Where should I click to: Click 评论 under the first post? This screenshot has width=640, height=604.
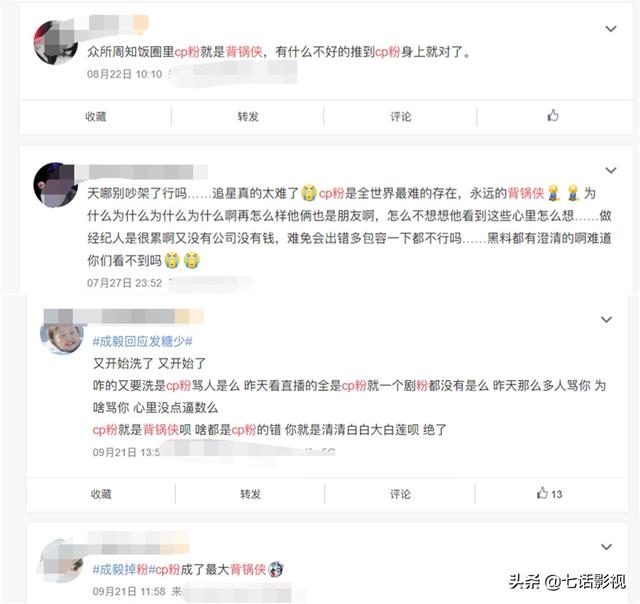(400, 117)
